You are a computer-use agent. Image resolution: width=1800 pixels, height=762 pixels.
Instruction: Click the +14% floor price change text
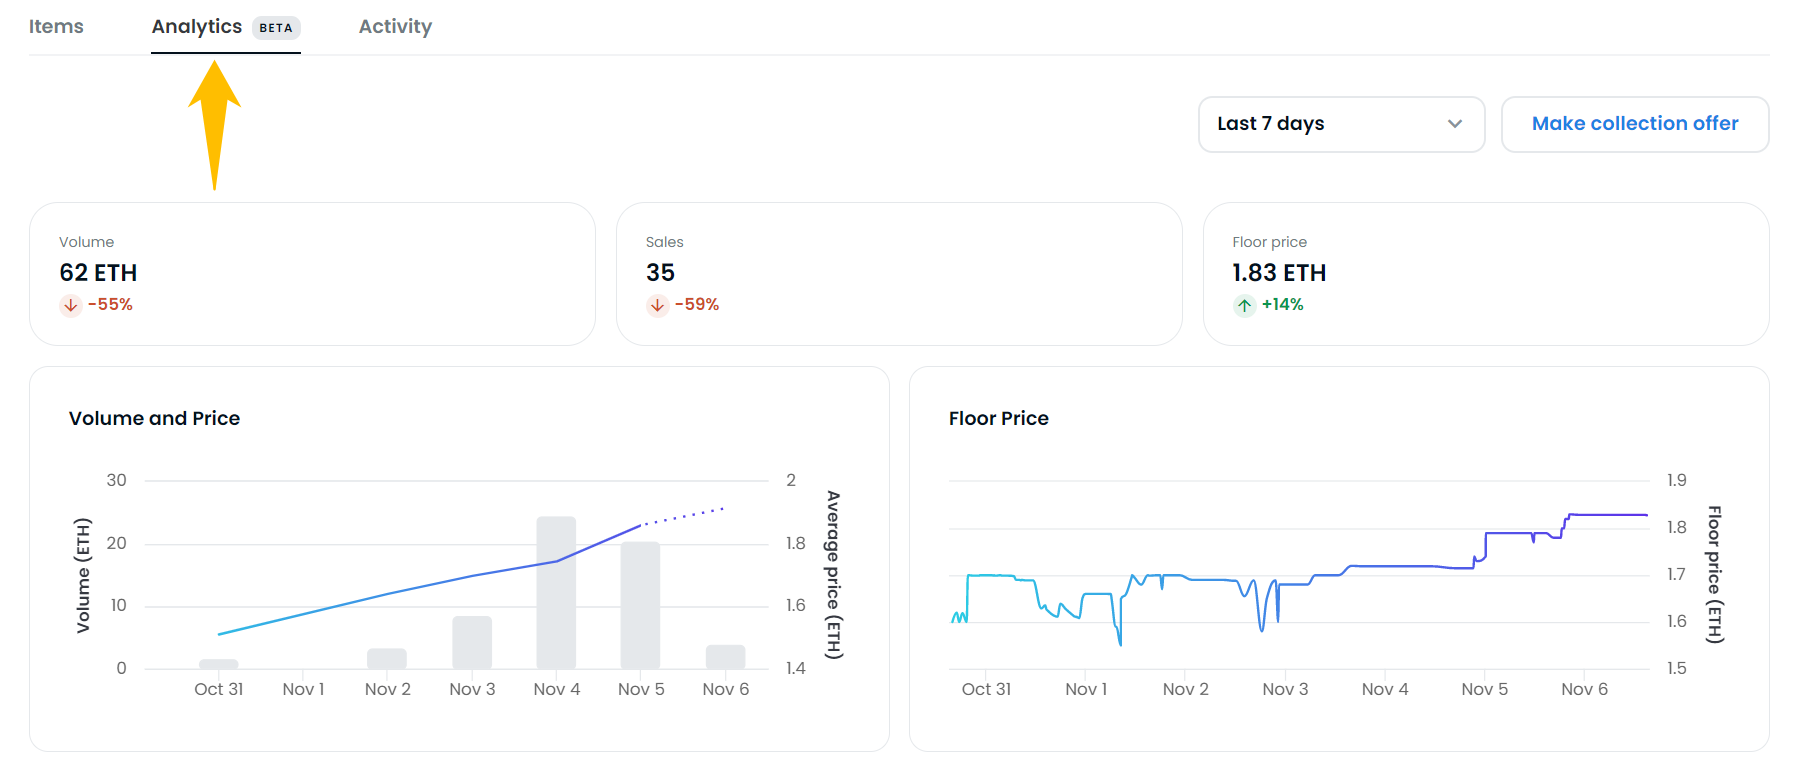pos(1283,305)
